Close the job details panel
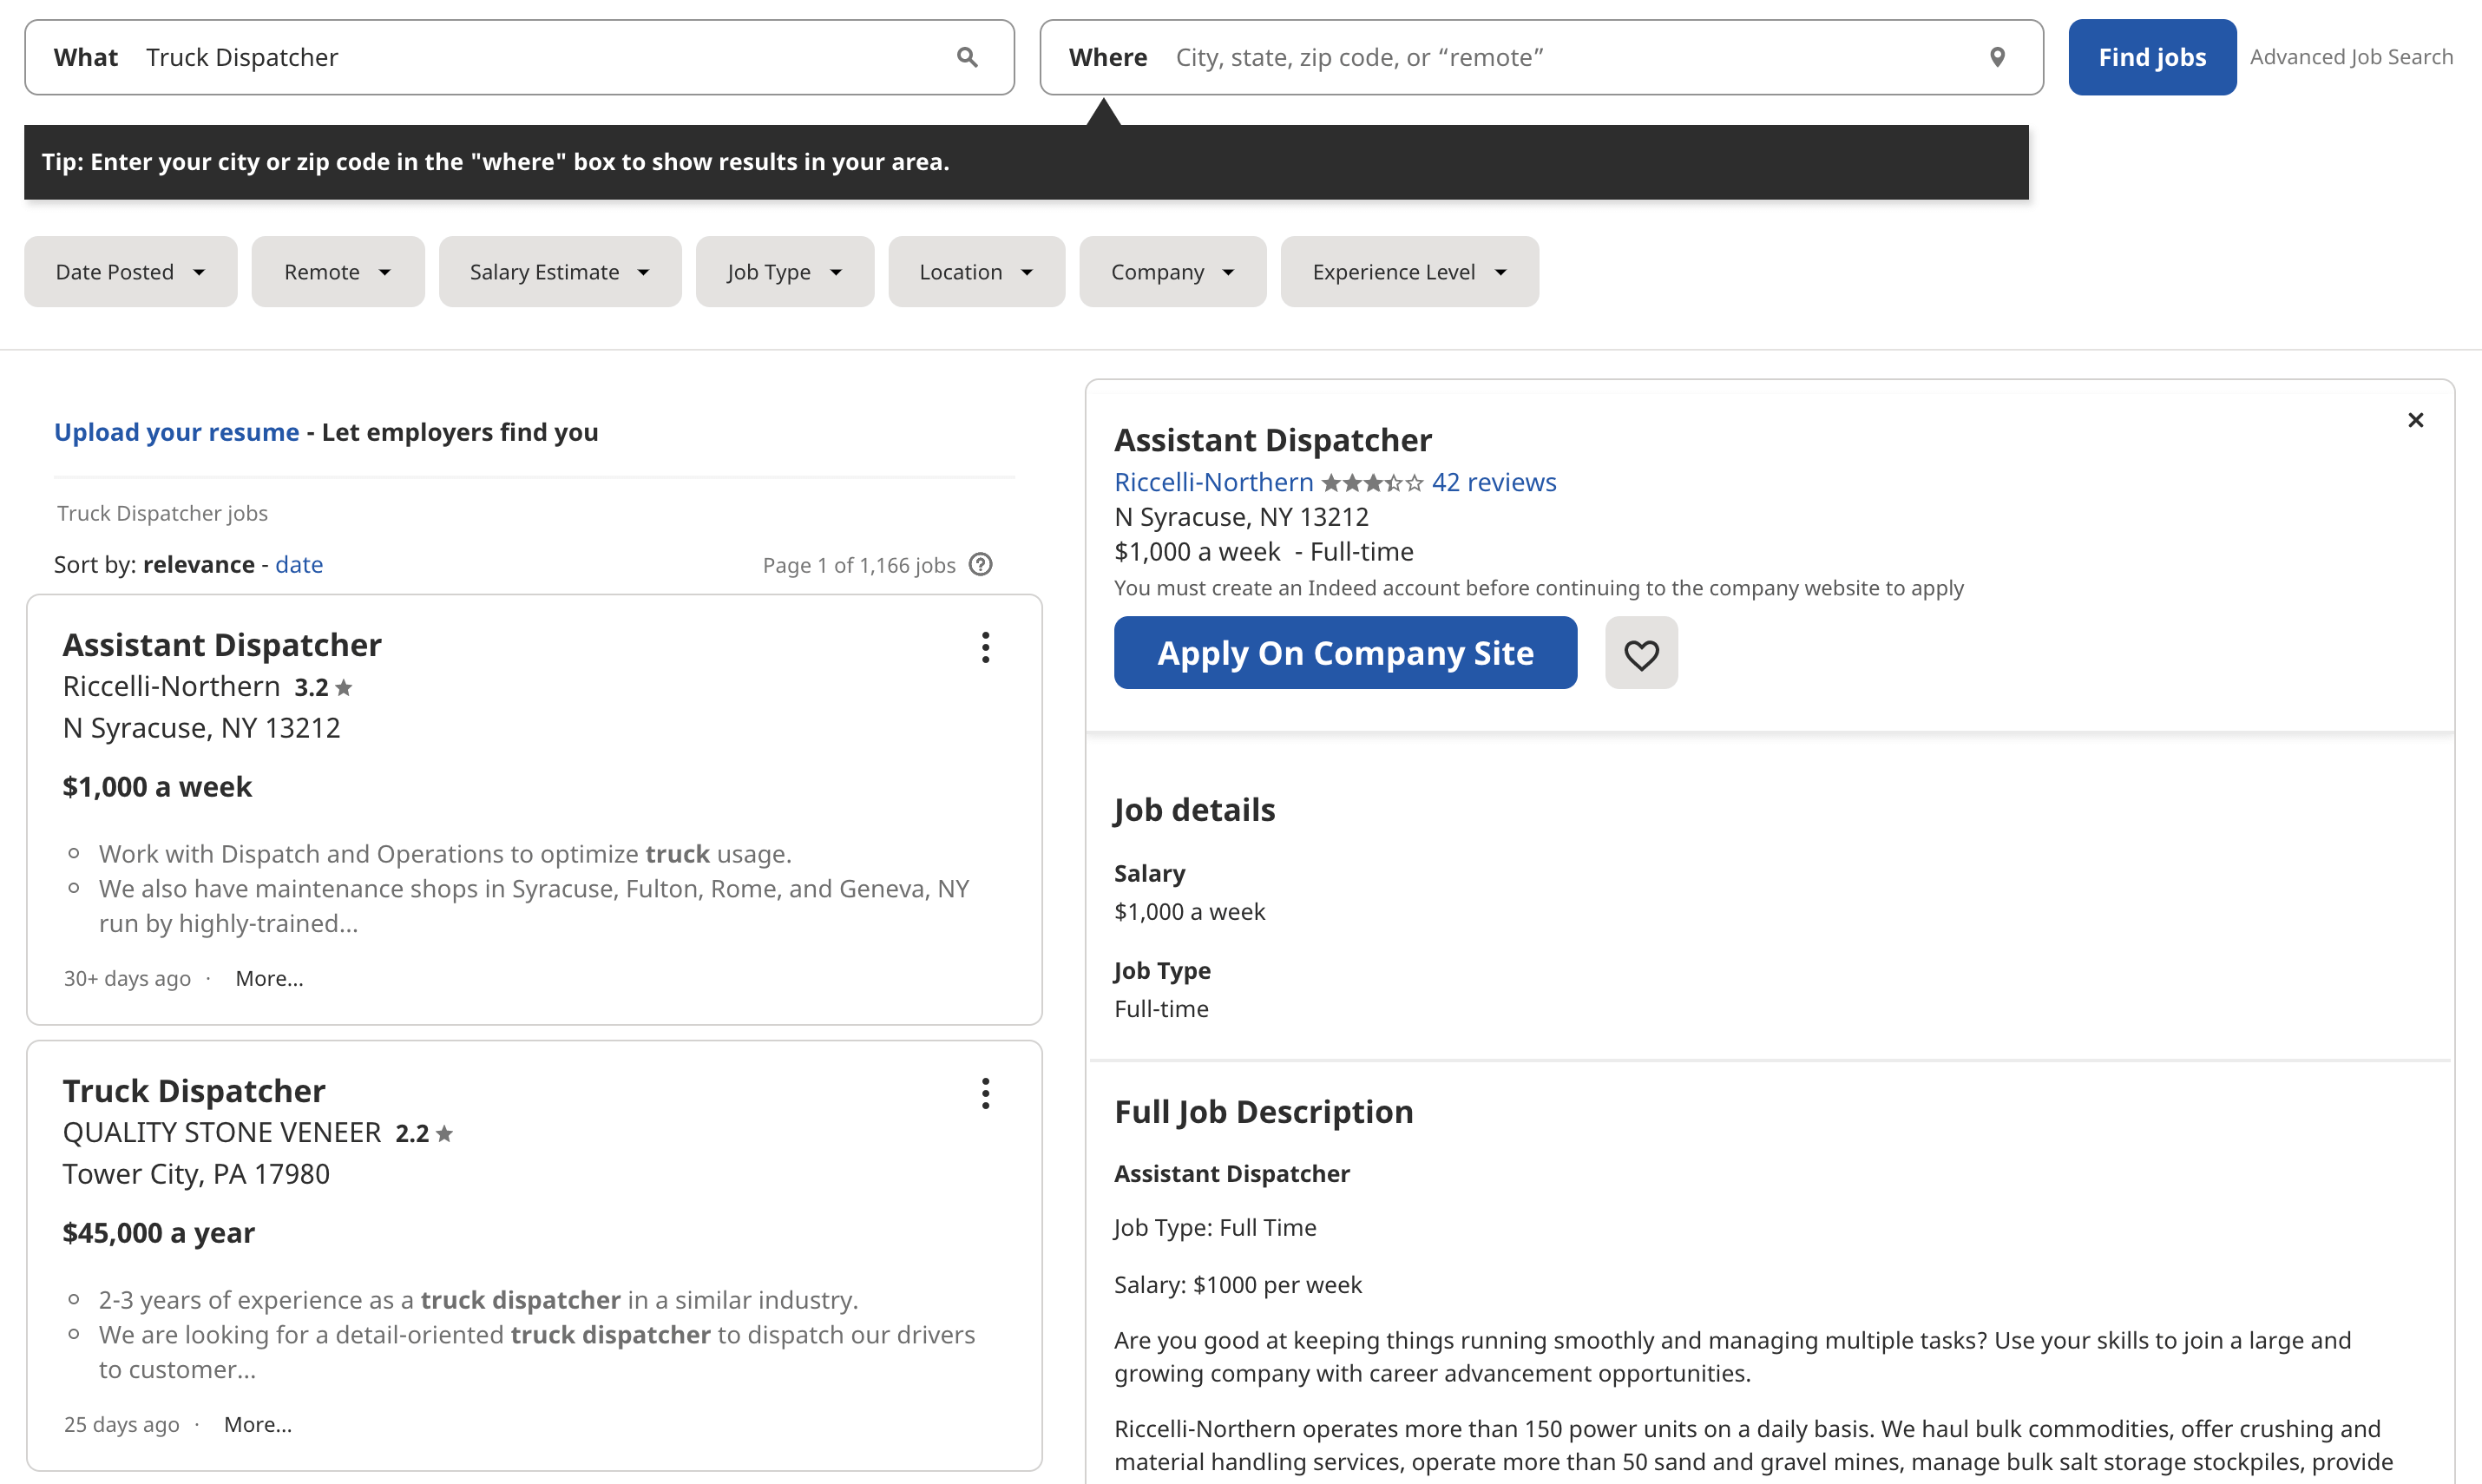The image size is (2482, 1484). [2415, 420]
